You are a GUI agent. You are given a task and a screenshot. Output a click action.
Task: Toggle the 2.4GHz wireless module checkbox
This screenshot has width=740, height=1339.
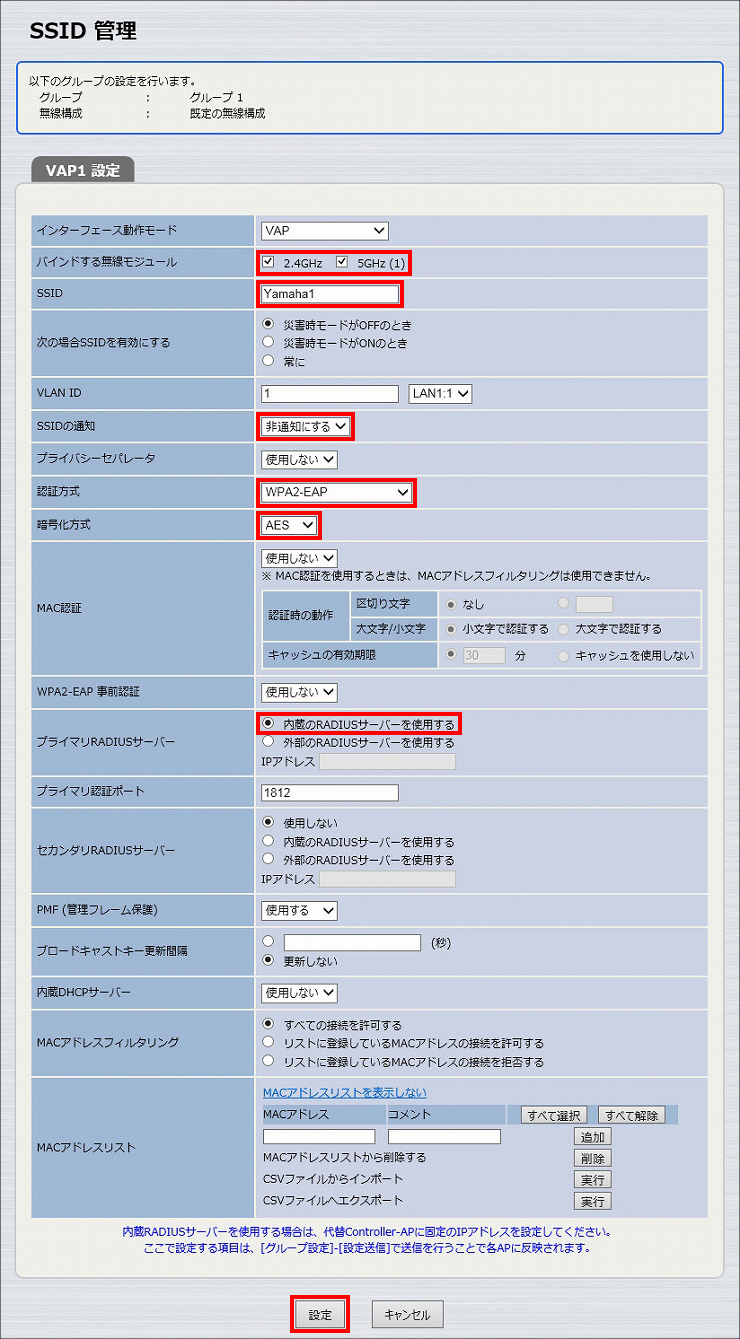pyautogui.click(x=268, y=263)
